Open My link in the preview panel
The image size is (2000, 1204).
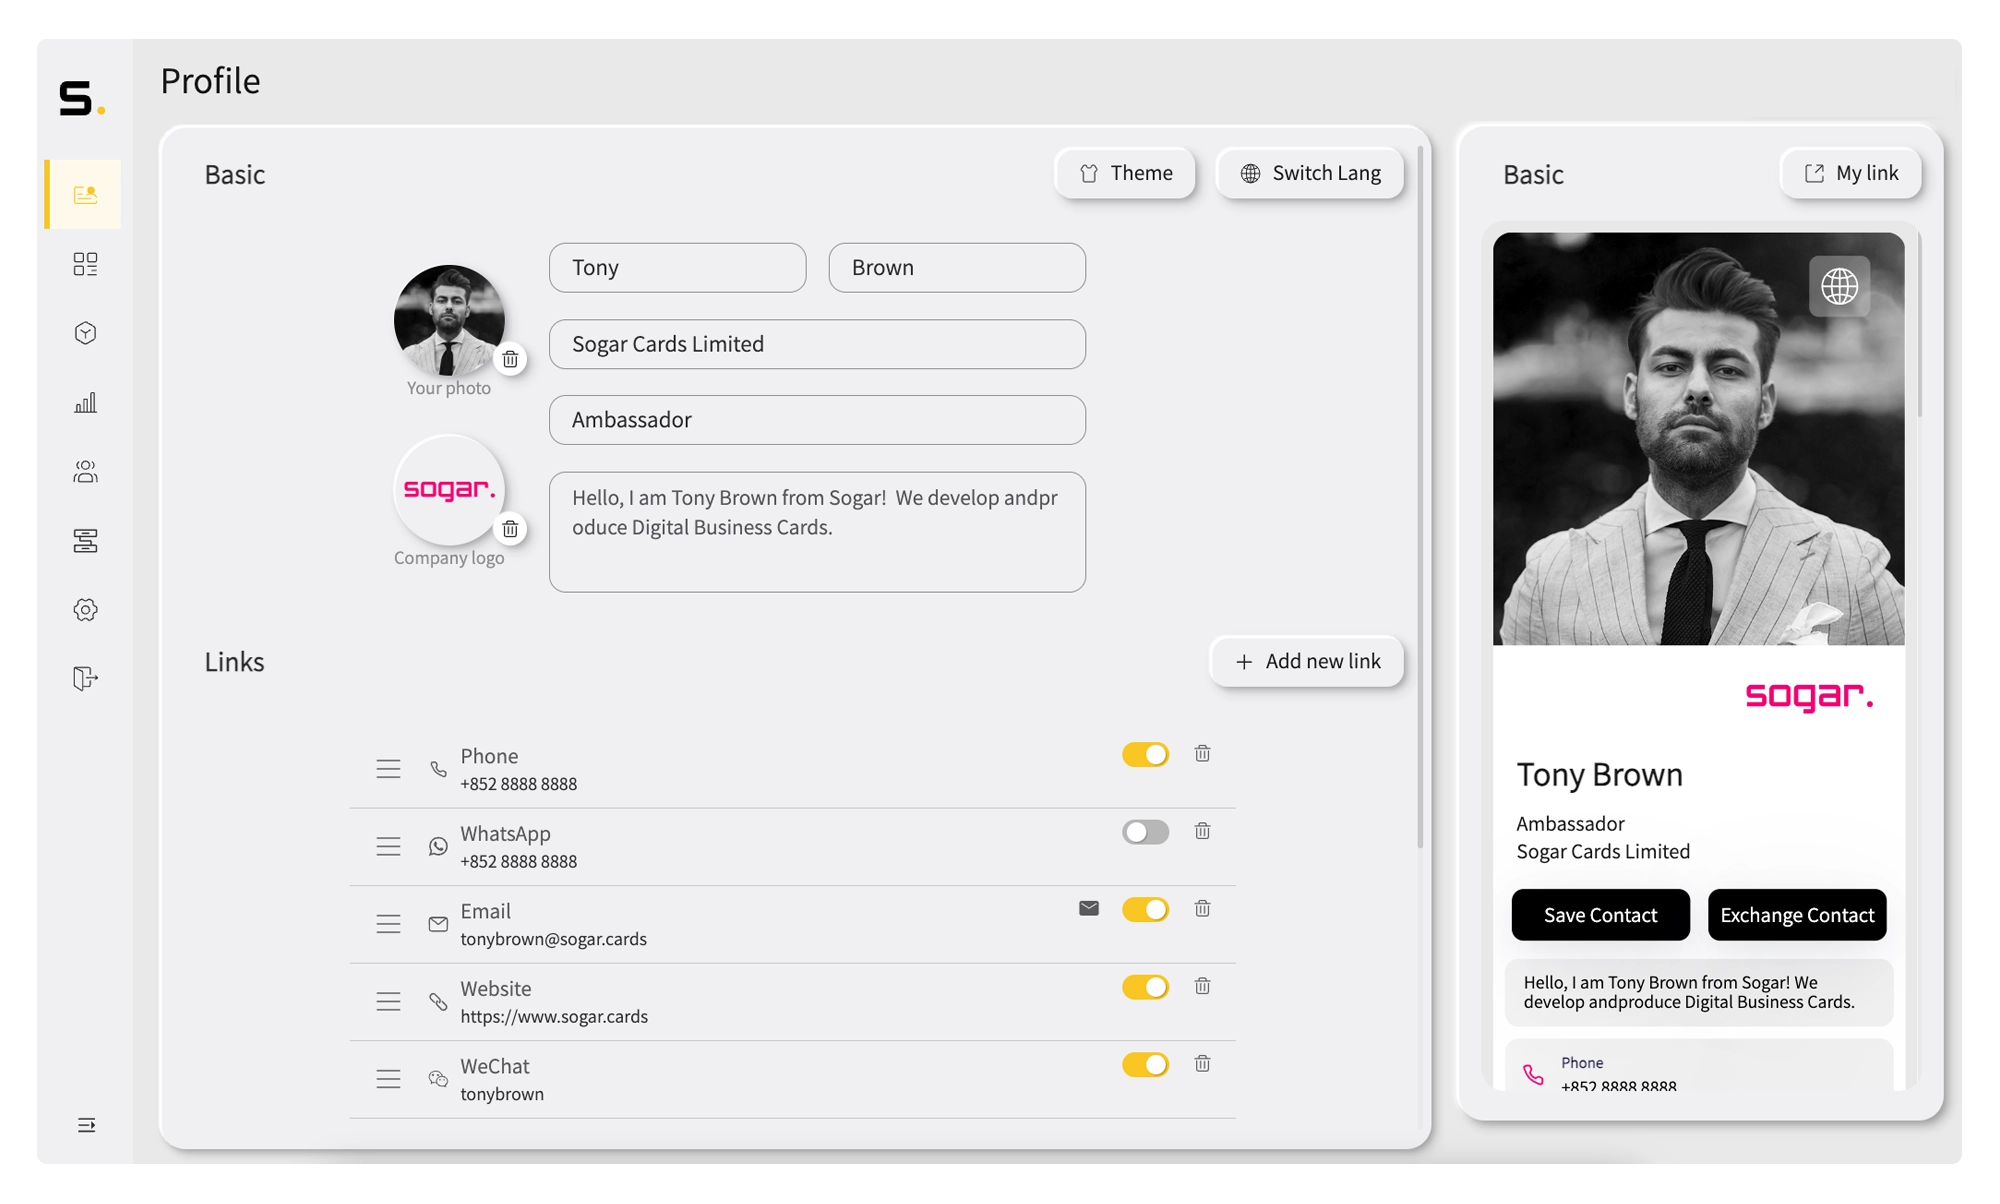(1851, 172)
